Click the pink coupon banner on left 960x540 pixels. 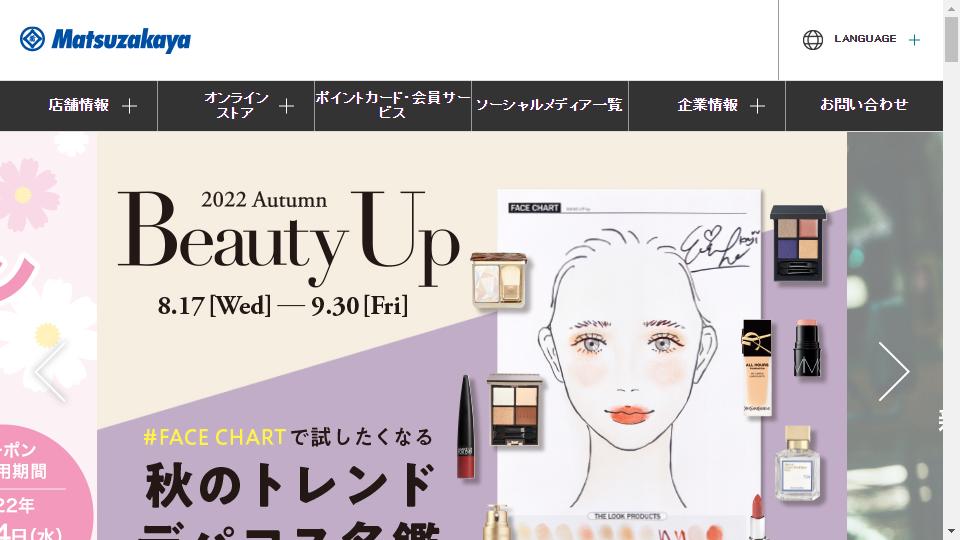(48, 336)
